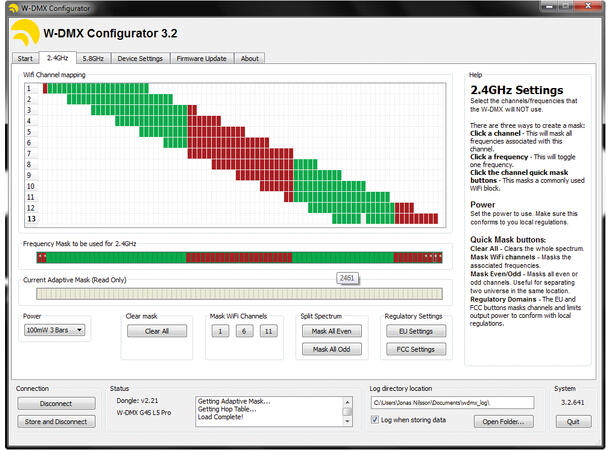The image size is (610, 450).
Task: Mask WiFi channel 1 quick button
Action: (x=219, y=331)
